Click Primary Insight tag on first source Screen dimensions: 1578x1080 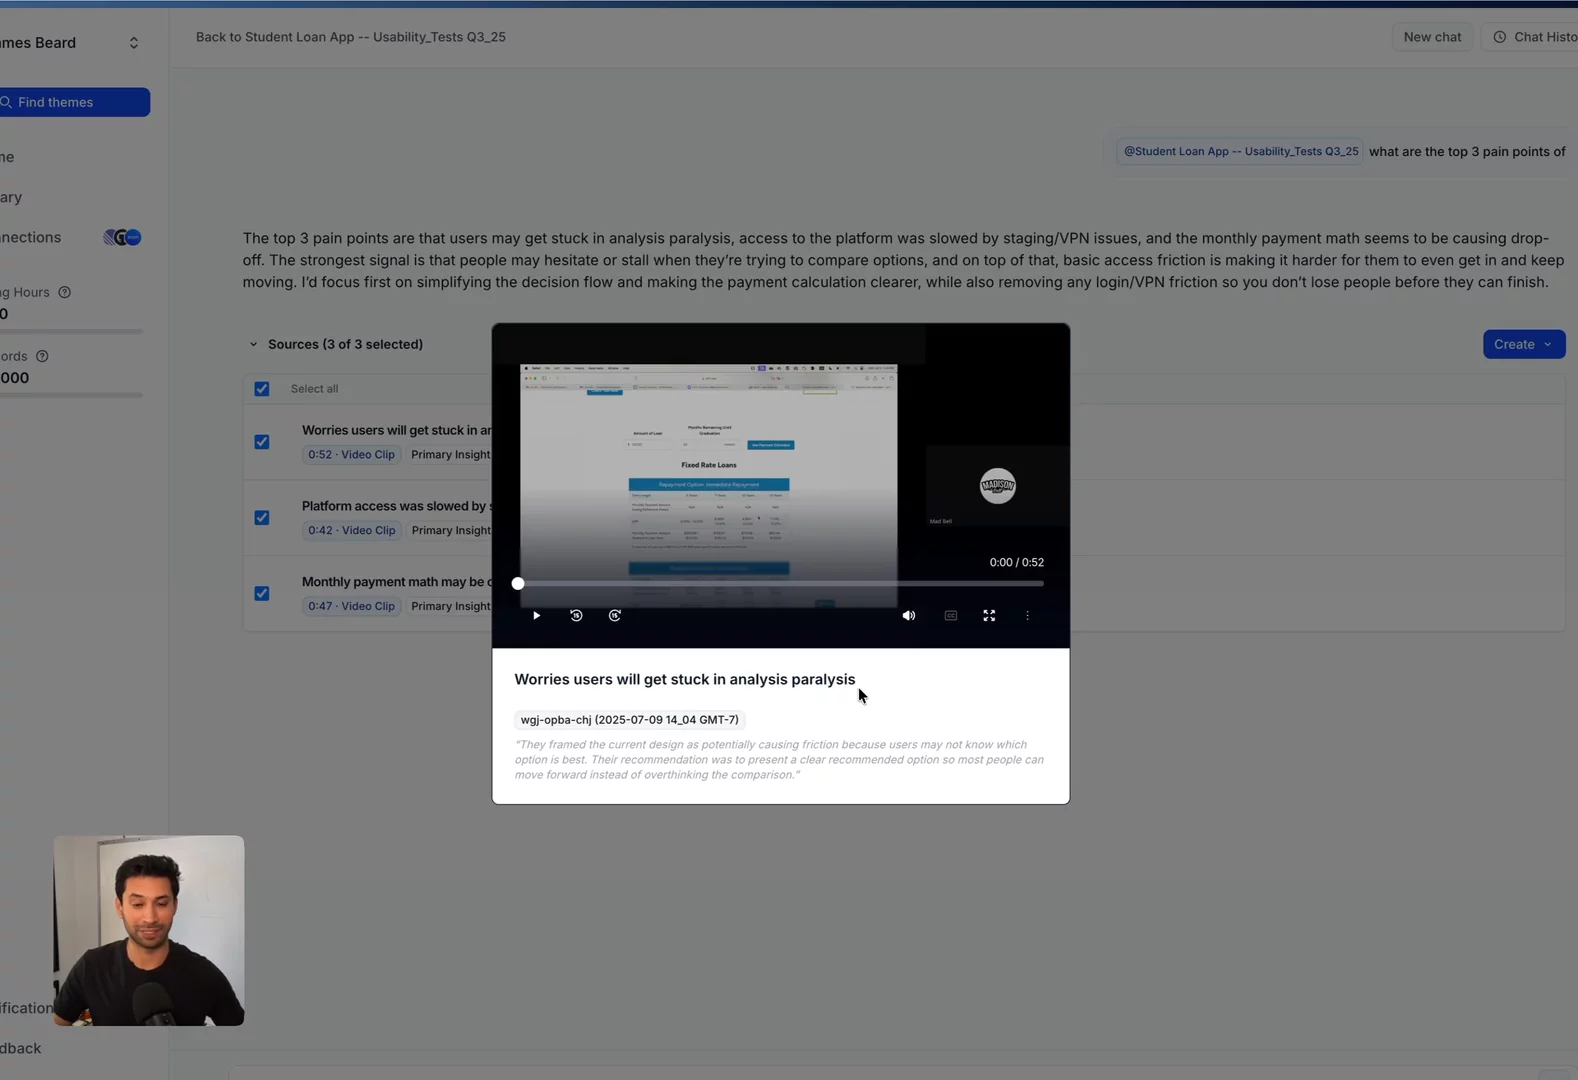449,455
